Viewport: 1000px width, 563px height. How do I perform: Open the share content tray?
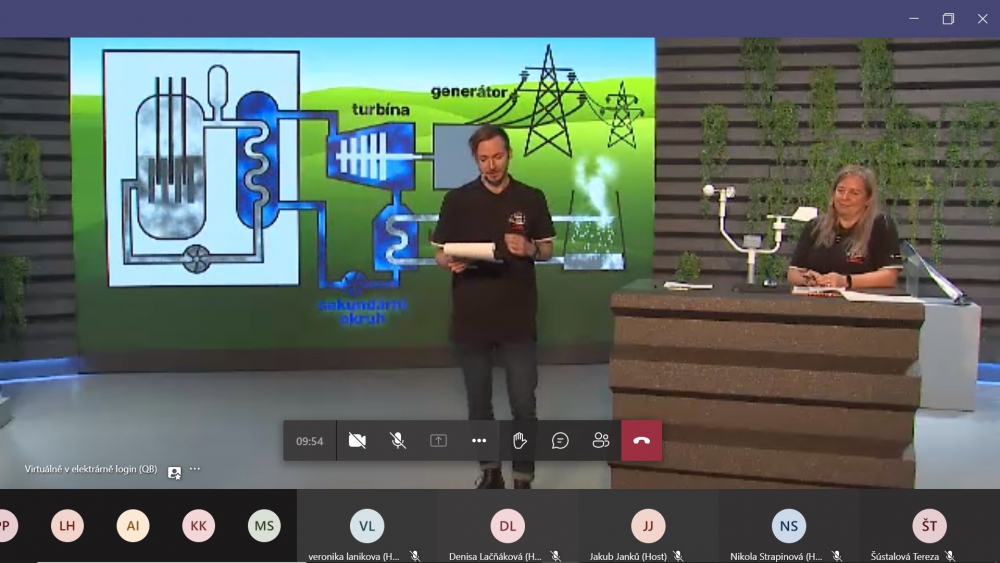click(438, 441)
